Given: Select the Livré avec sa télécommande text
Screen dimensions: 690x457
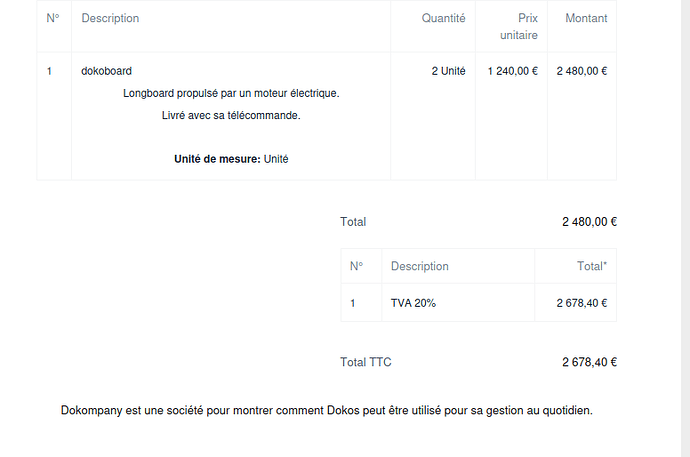Looking at the screenshot, I should [x=231, y=115].
